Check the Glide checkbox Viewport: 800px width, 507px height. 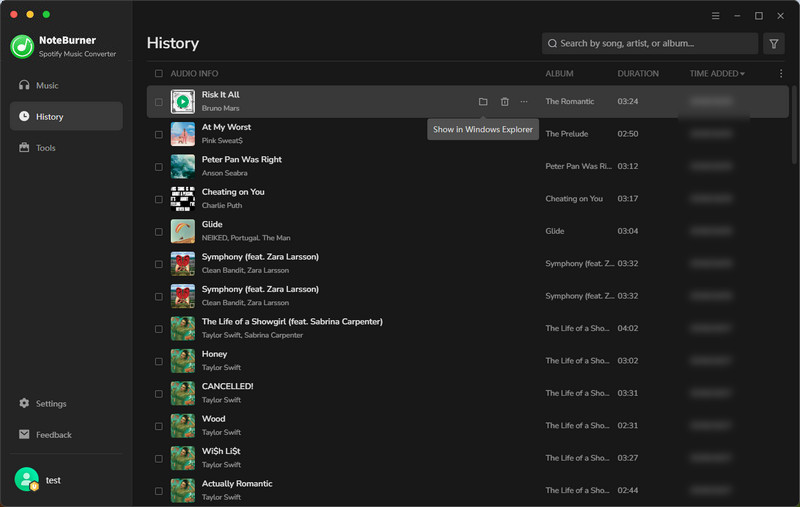tap(159, 232)
